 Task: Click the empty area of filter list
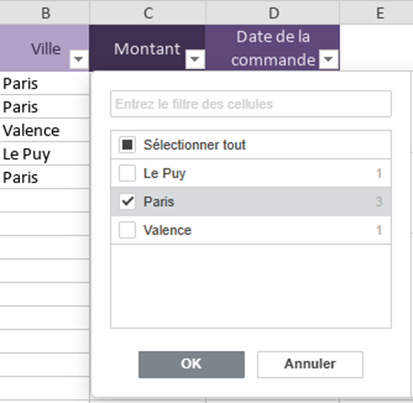click(251, 286)
